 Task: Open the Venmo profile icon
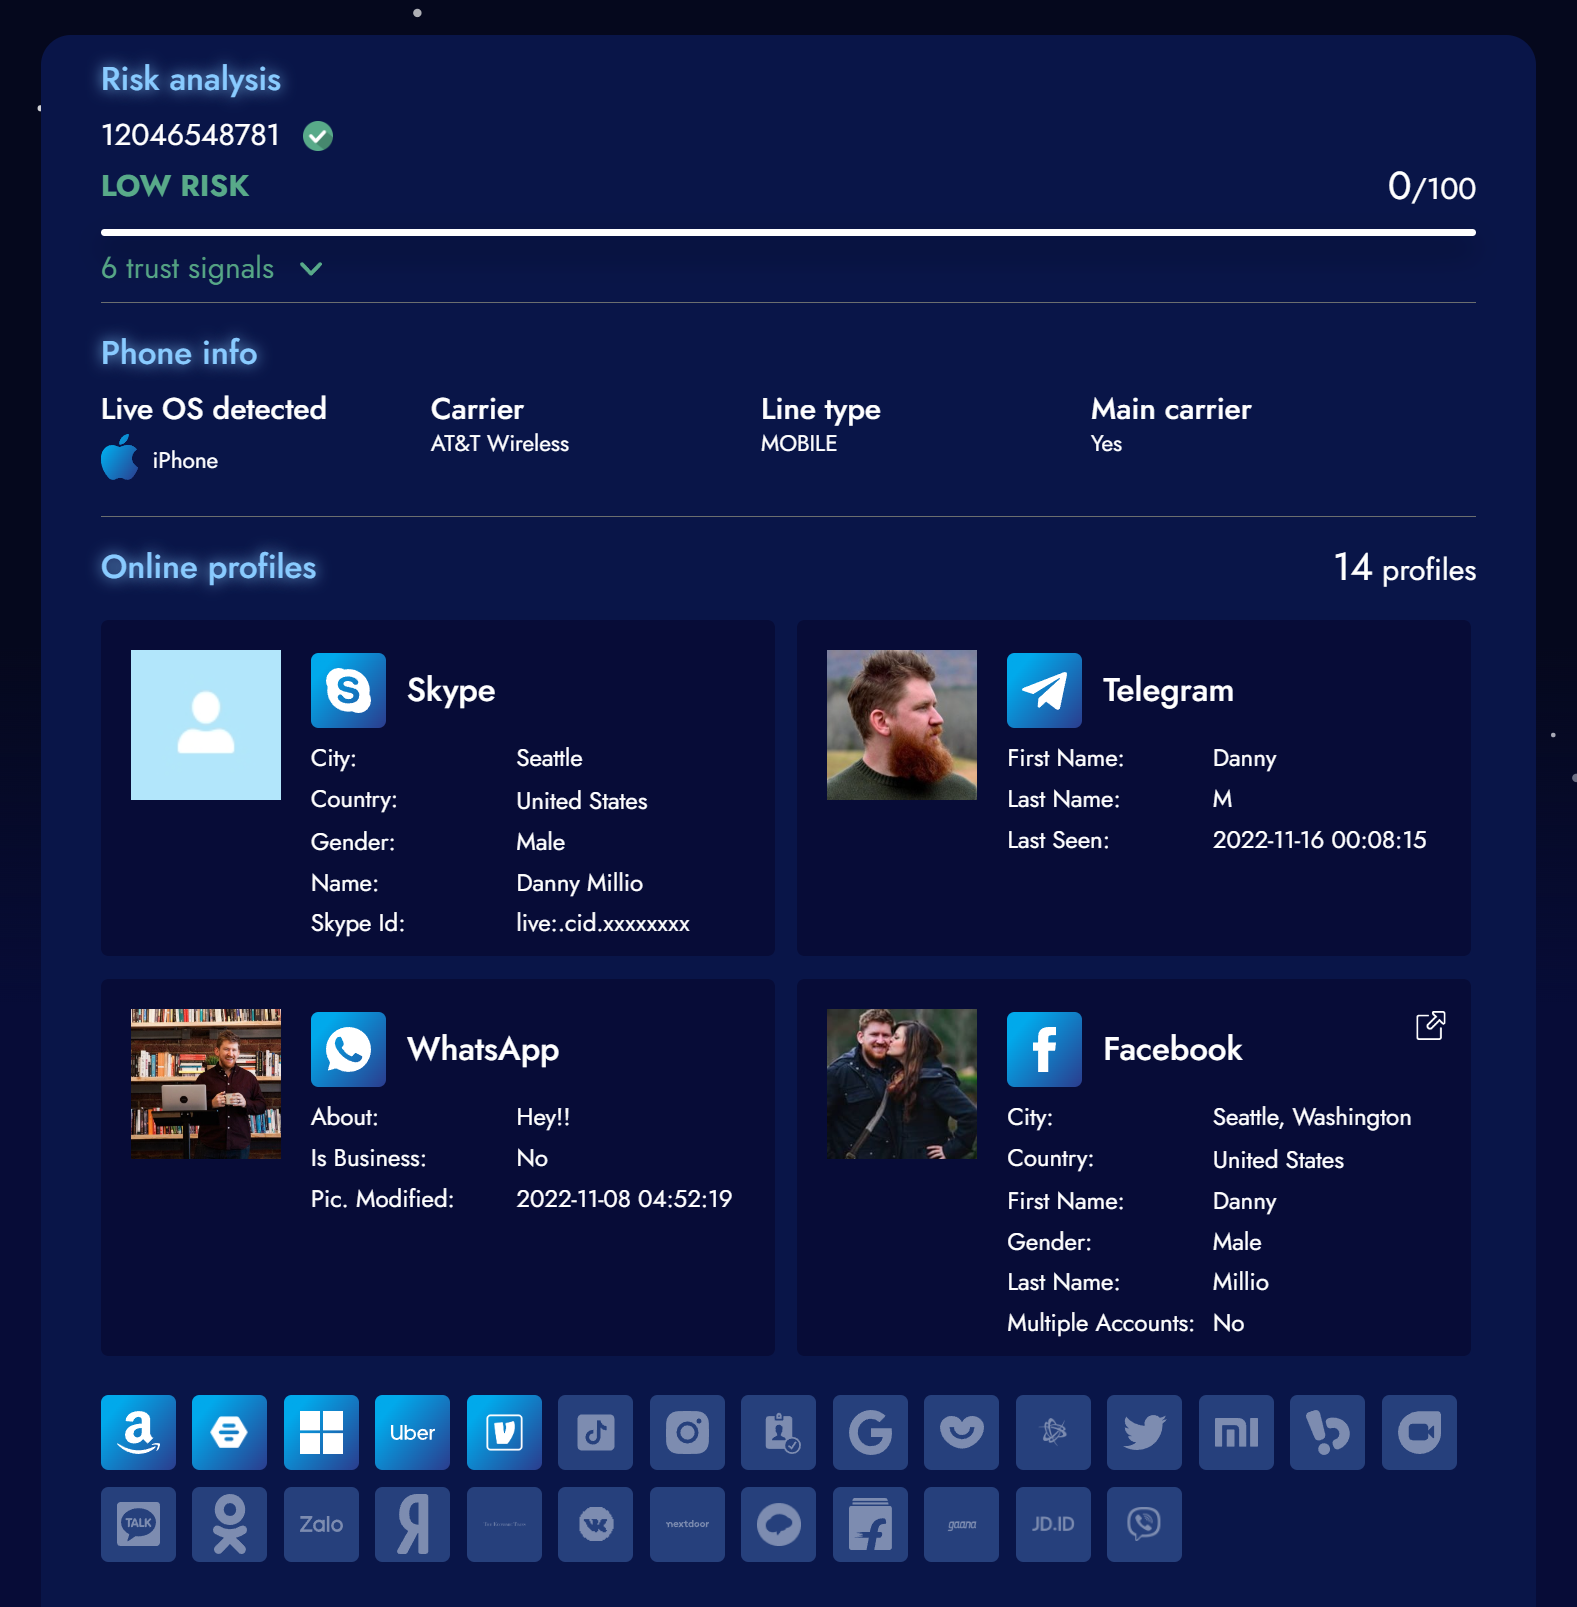pos(504,1432)
